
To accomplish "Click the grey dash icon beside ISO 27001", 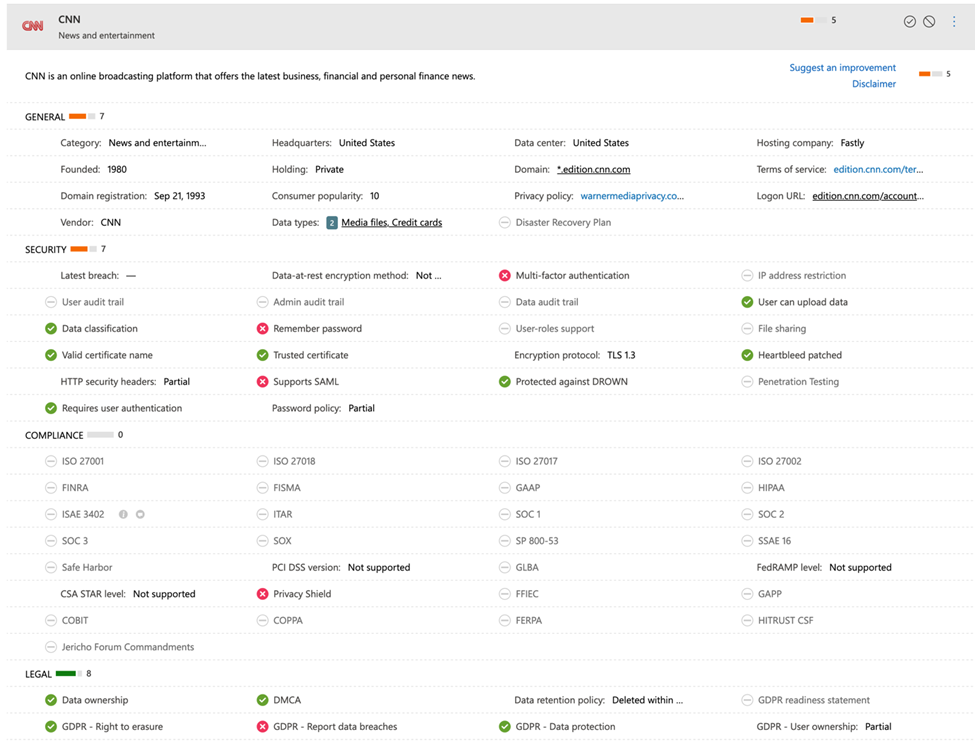I will (51, 462).
